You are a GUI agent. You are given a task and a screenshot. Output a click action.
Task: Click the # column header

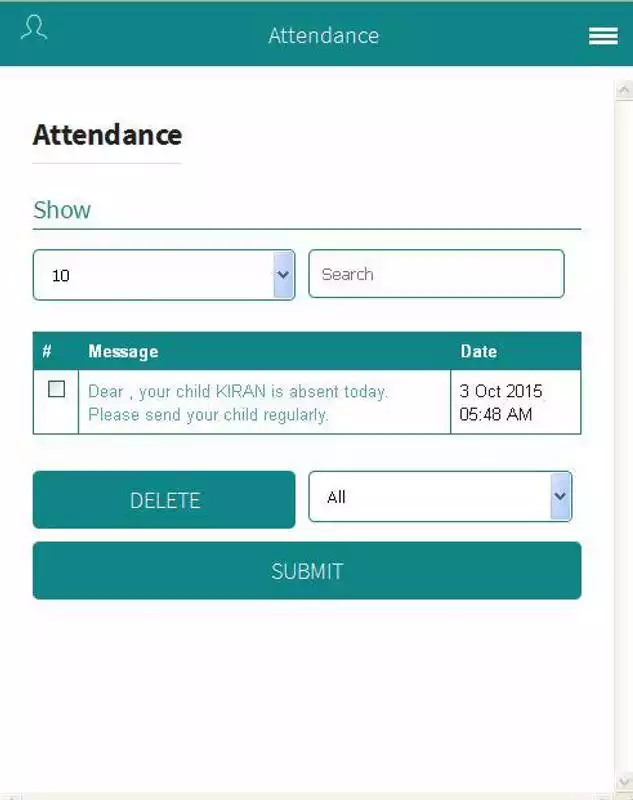47,351
